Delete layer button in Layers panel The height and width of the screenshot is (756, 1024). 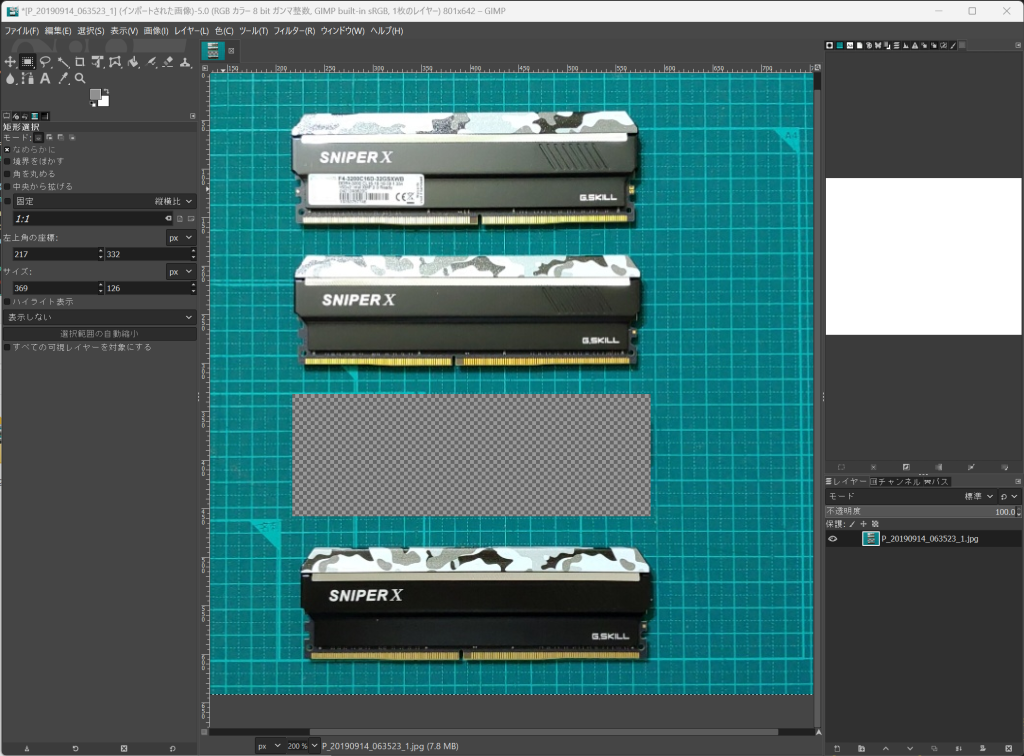coord(1008,748)
